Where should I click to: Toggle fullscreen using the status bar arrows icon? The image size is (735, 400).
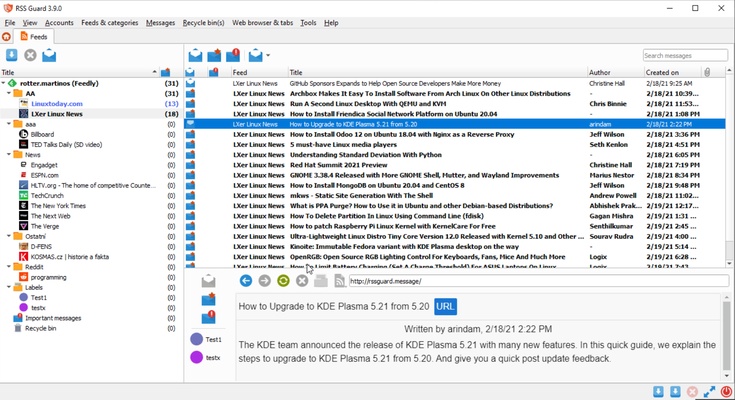[709, 392]
